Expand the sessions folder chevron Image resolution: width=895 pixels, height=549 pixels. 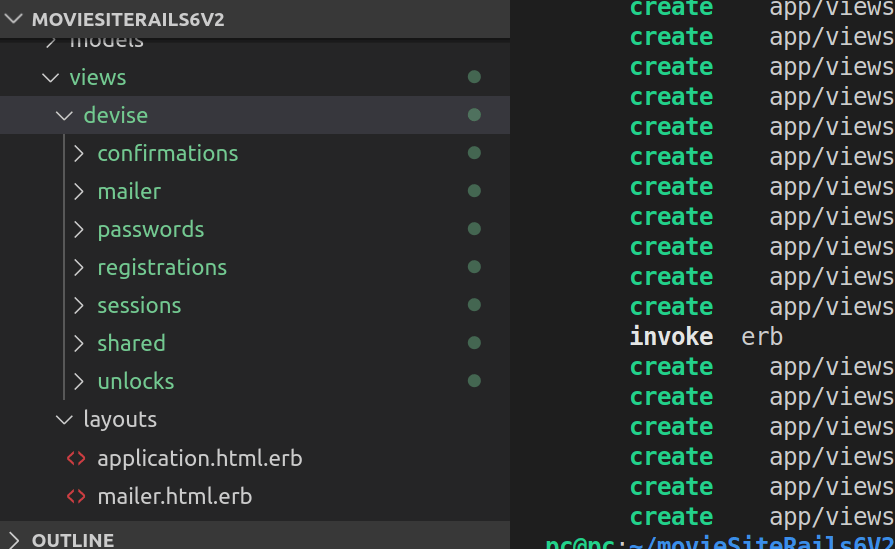(79, 305)
